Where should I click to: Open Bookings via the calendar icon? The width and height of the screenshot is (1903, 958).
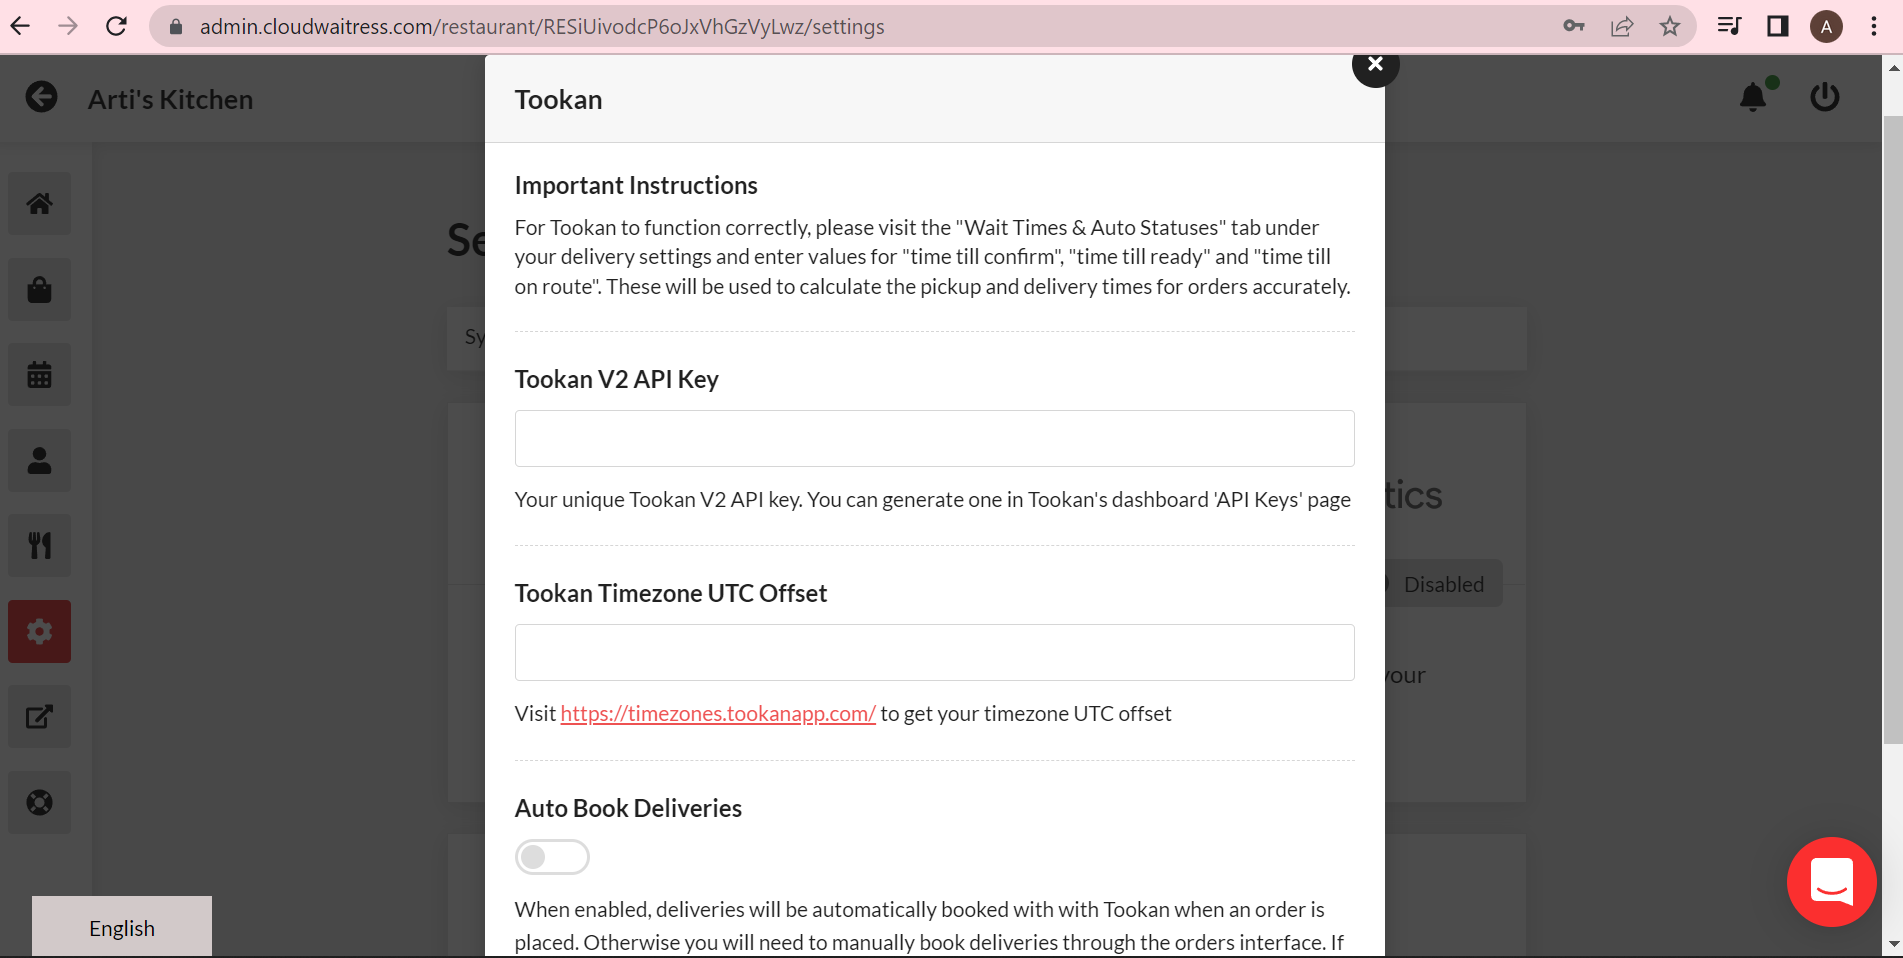39,374
